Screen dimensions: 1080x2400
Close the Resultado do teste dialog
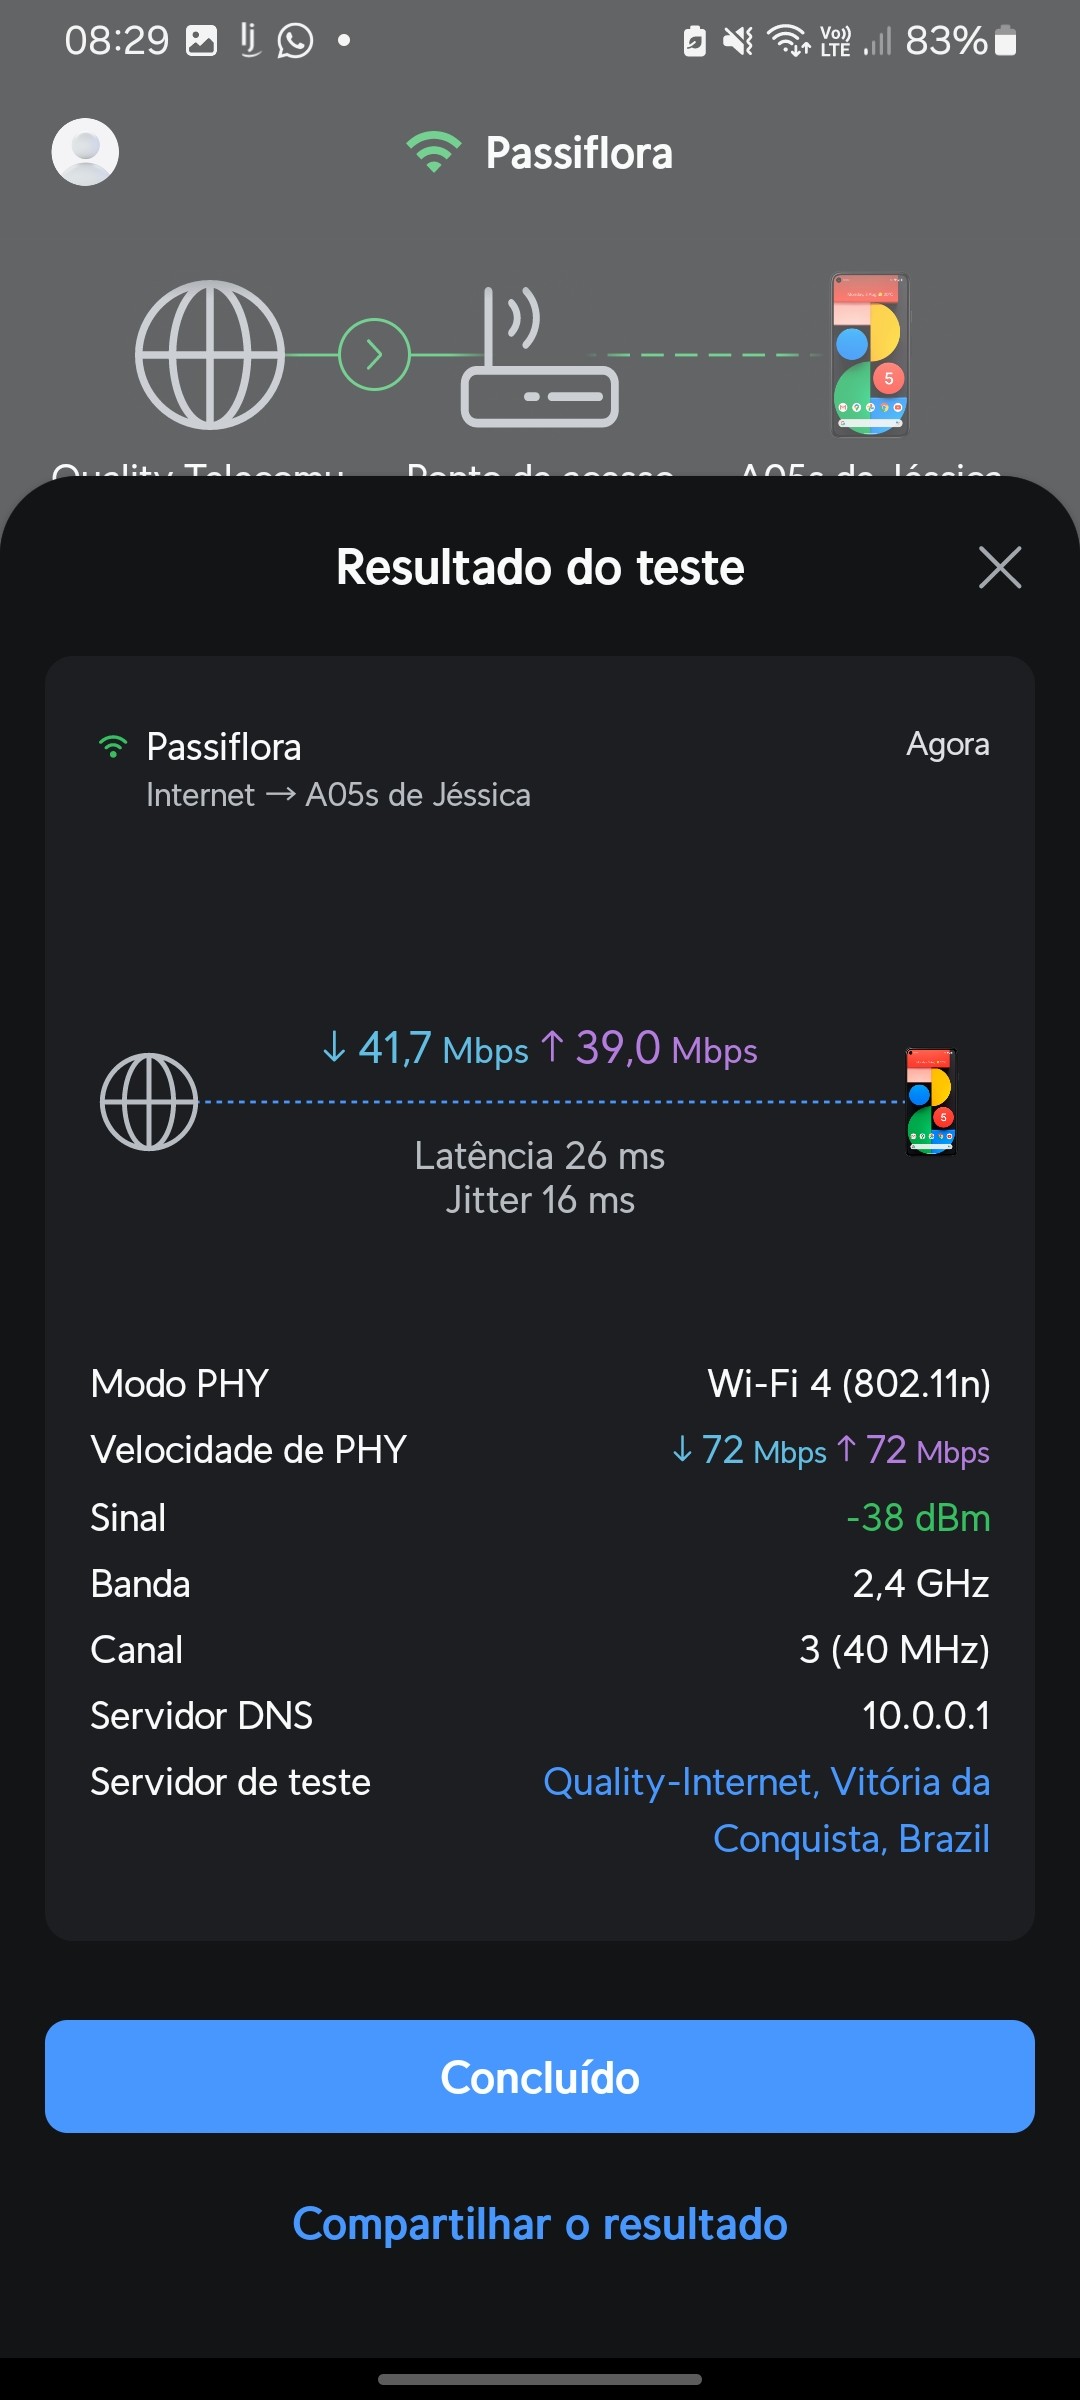[999, 568]
